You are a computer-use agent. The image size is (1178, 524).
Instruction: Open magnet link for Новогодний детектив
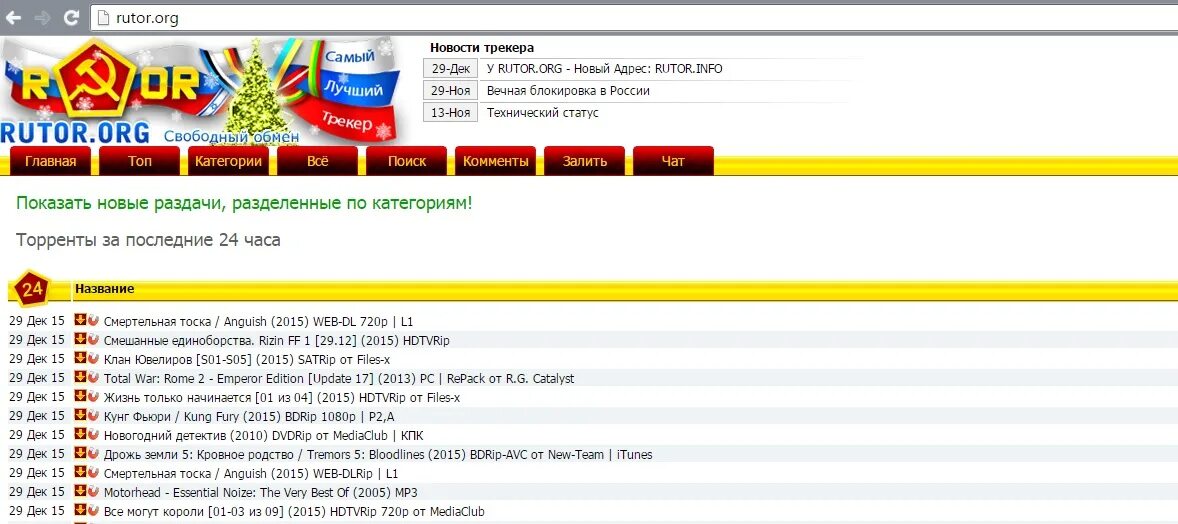tap(93, 434)
